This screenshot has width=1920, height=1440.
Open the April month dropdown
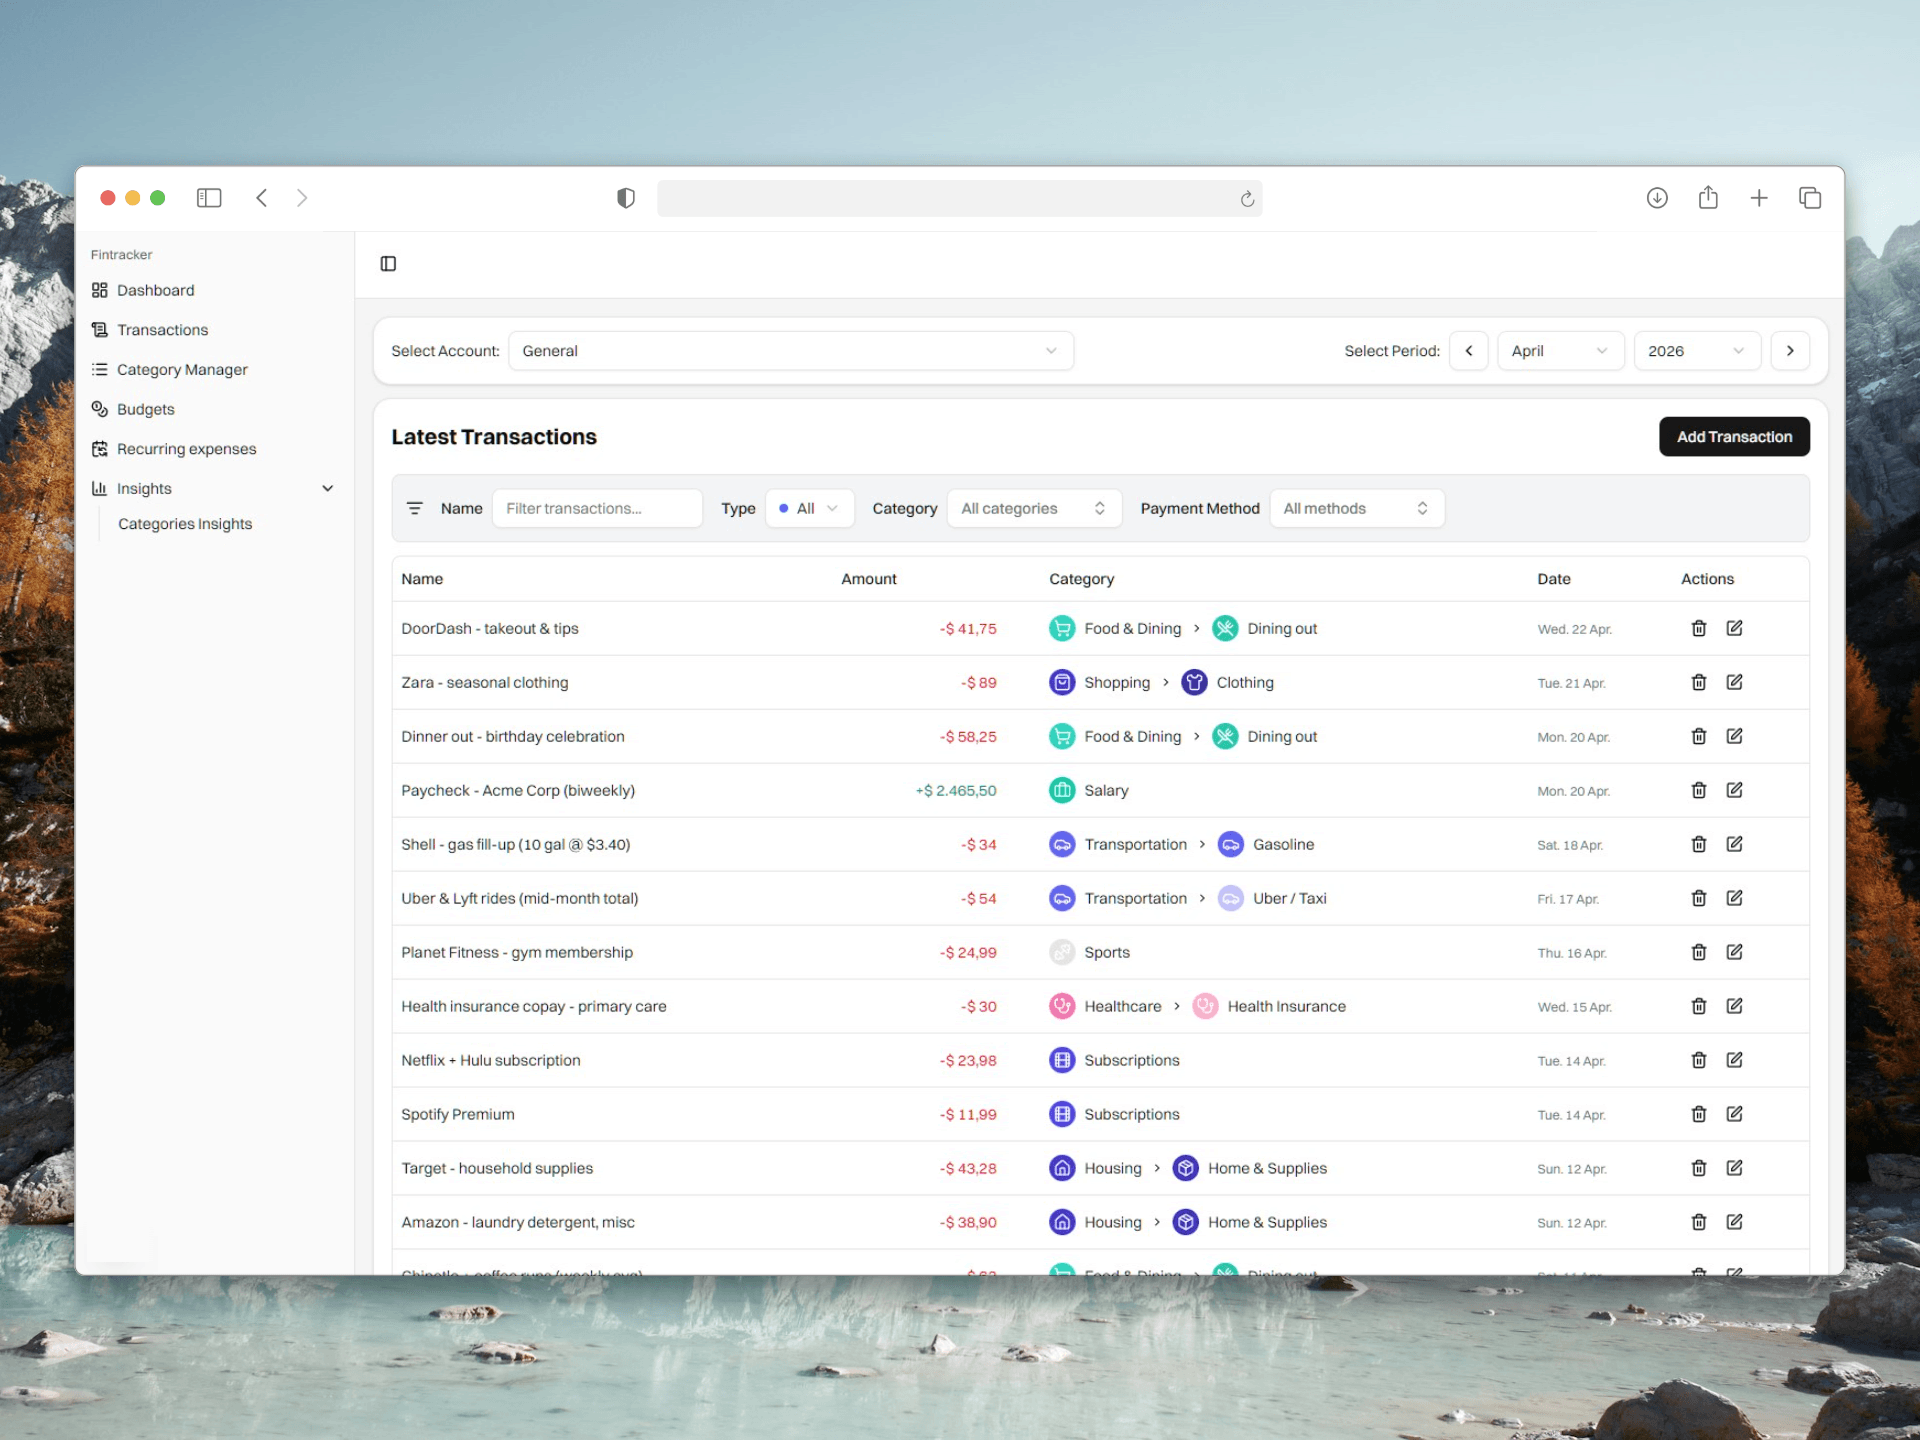coord(1559,351)
